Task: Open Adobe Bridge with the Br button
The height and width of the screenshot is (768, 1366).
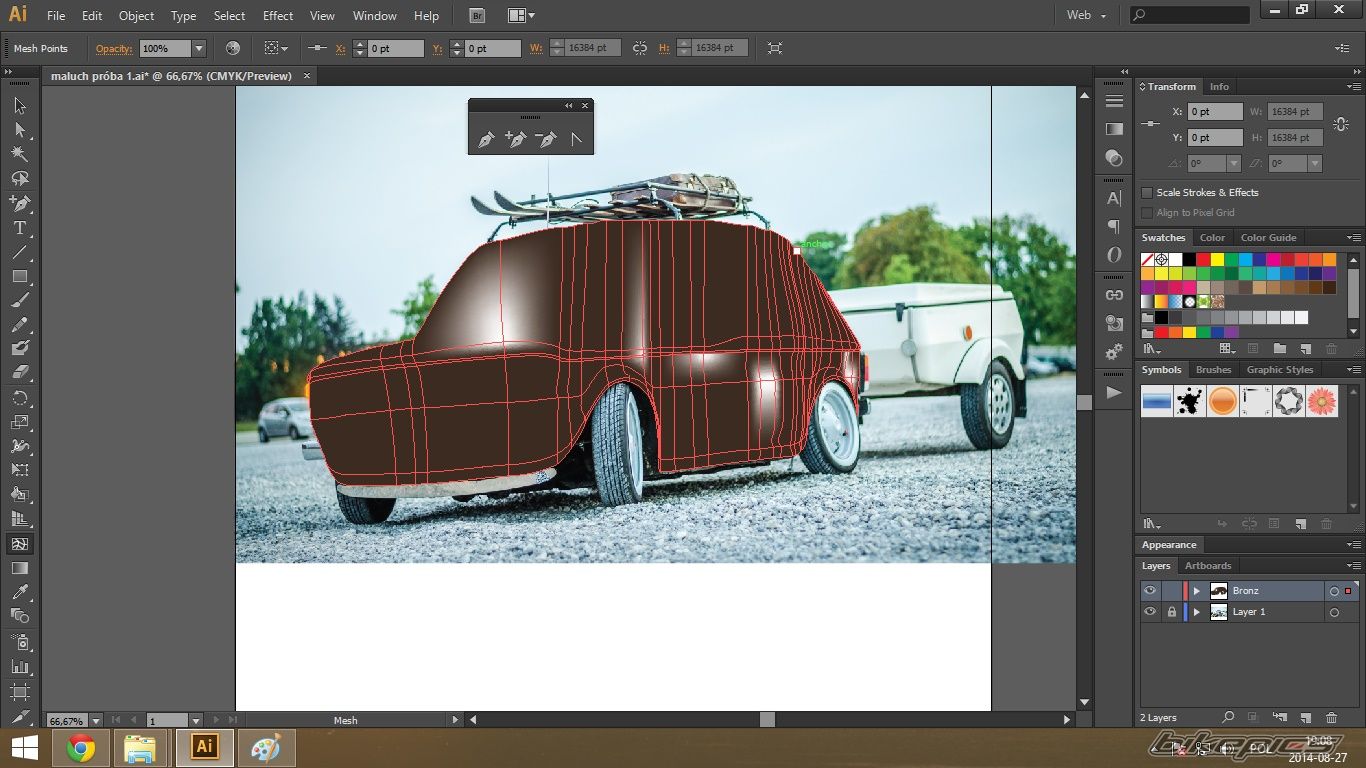Action: 477,16
